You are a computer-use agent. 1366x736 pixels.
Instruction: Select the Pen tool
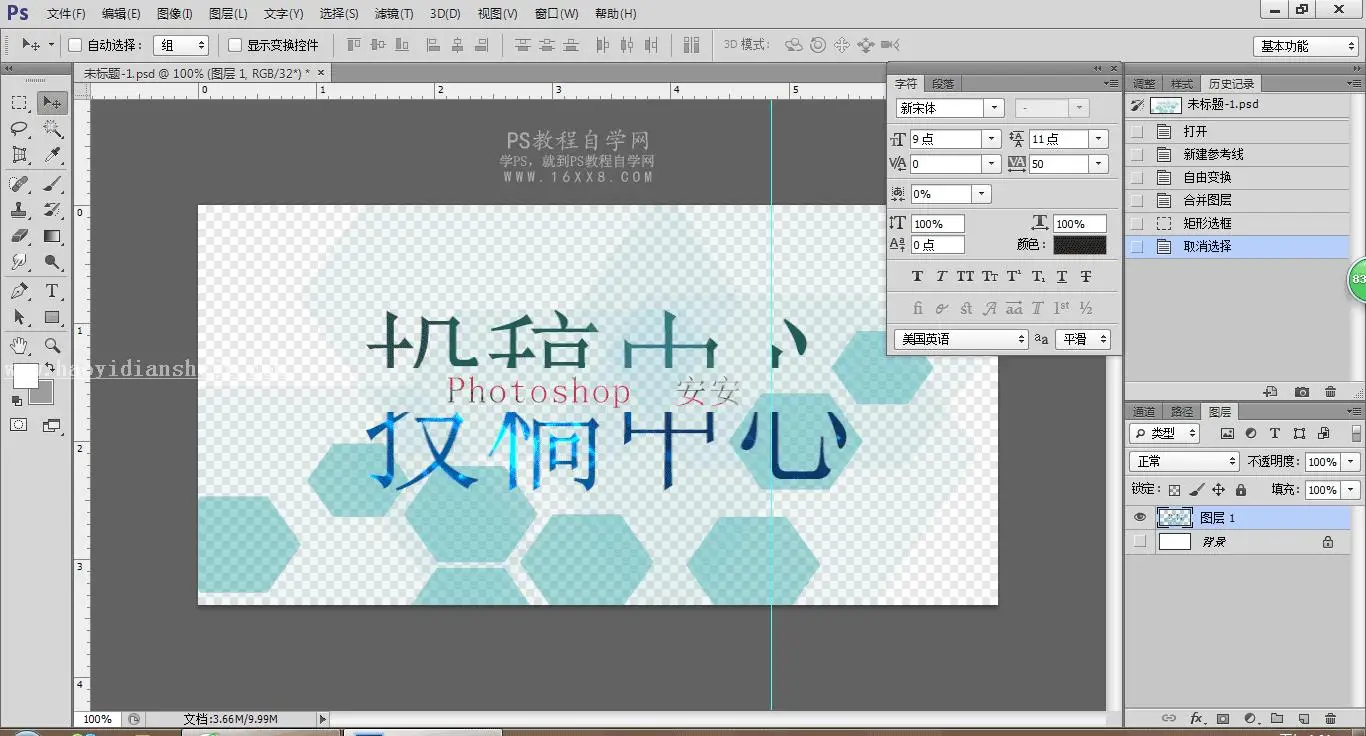tap(19, 291)
